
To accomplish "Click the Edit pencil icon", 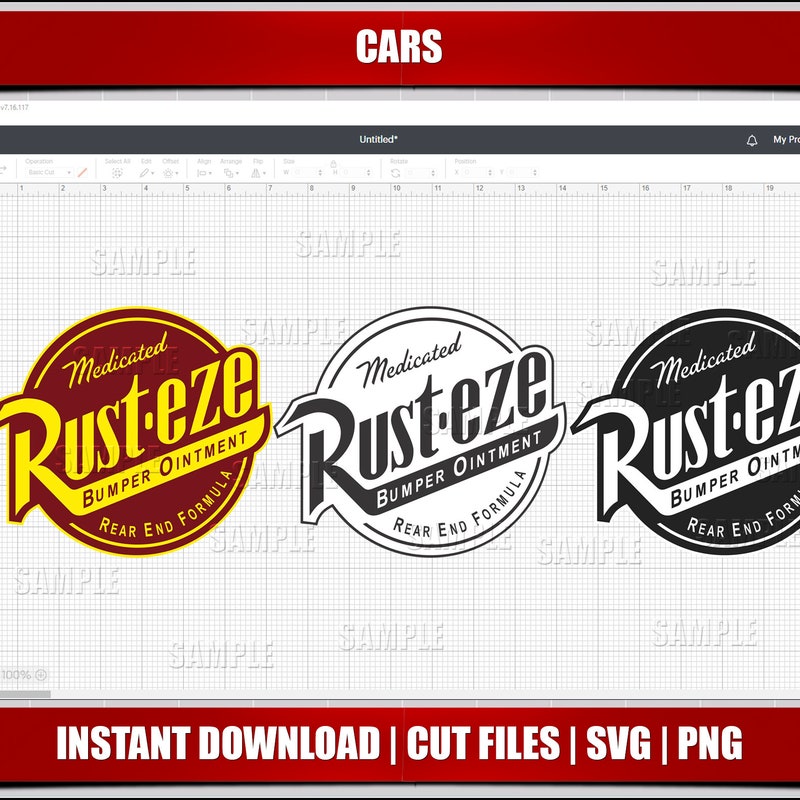I will click(143, 172).
